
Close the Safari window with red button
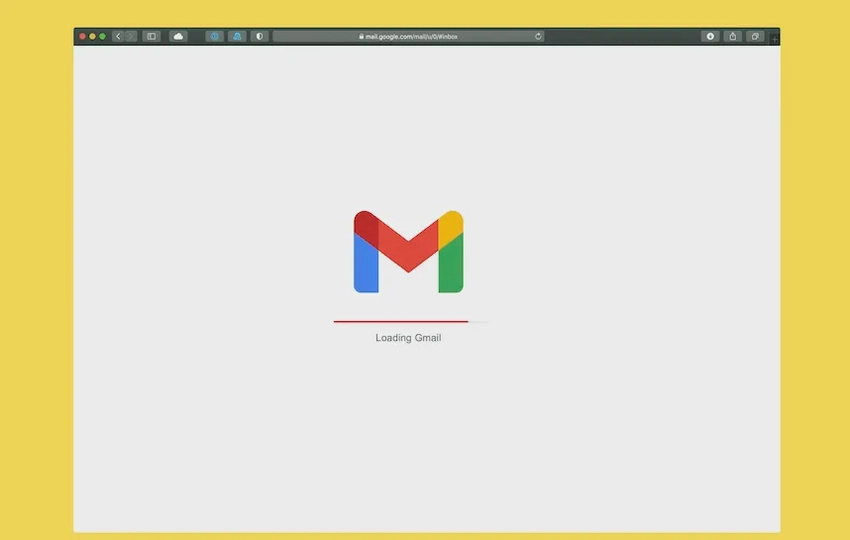[x=82, y=36]
